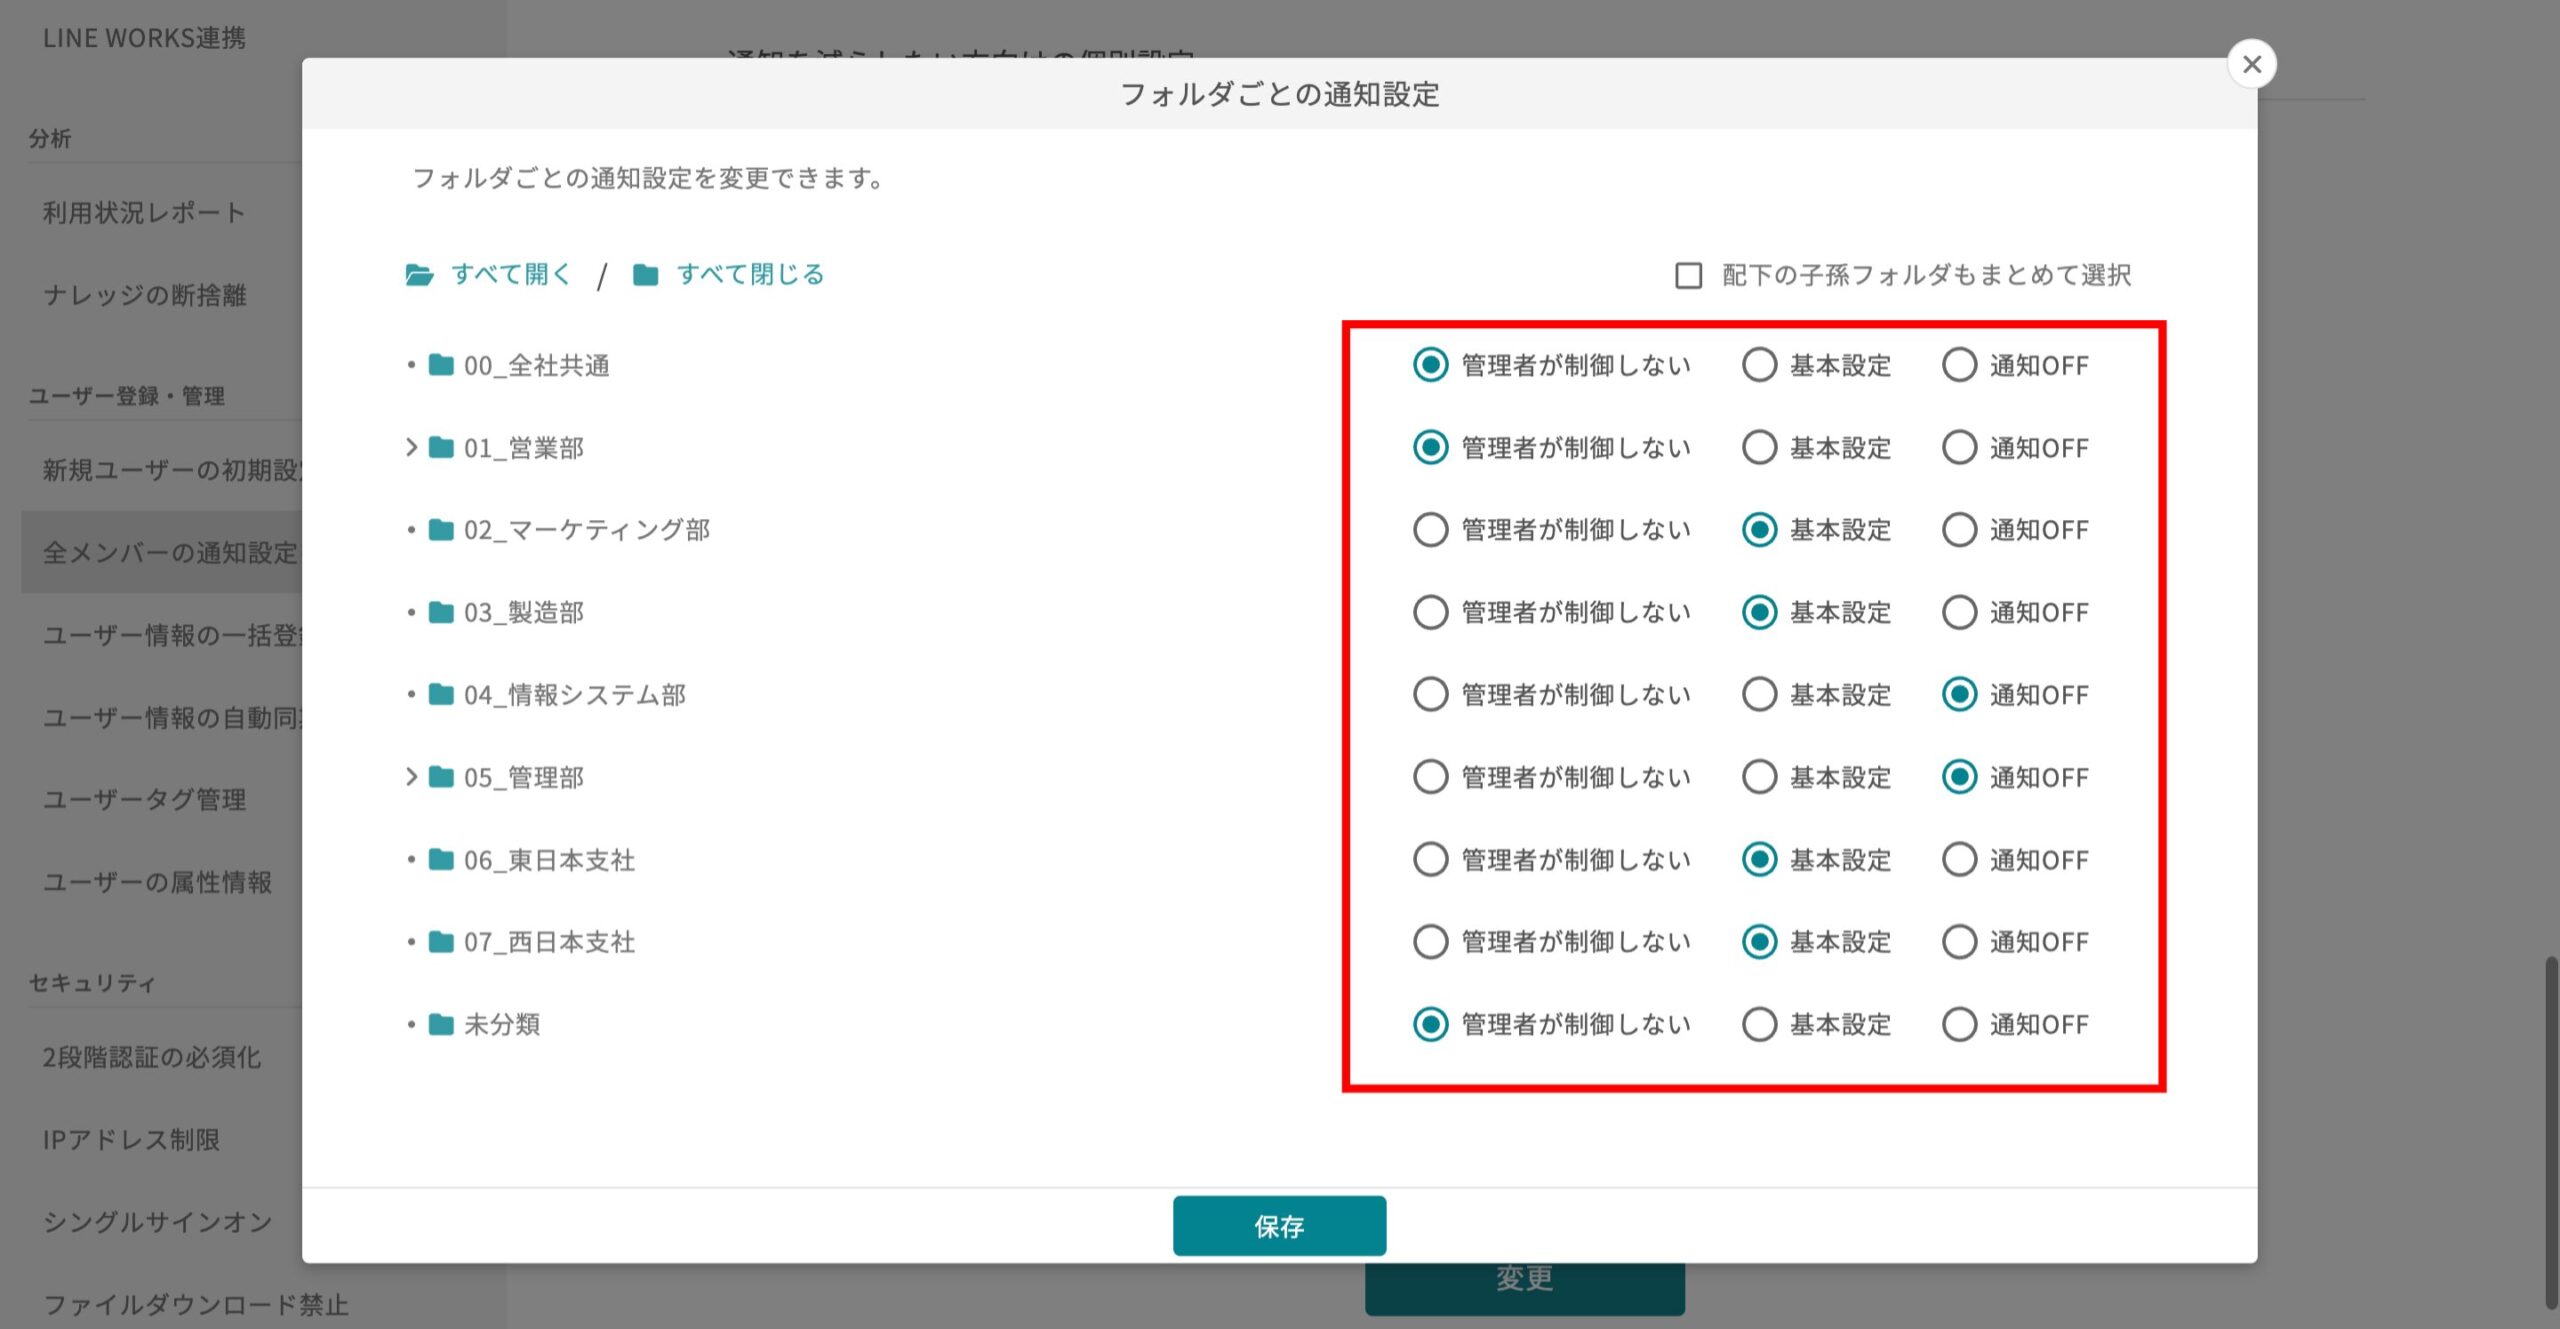The width and height of the screenshot is (2560, 1329).
Task: Click the 02_マーケティング部 folder icon
Action: 441,529
